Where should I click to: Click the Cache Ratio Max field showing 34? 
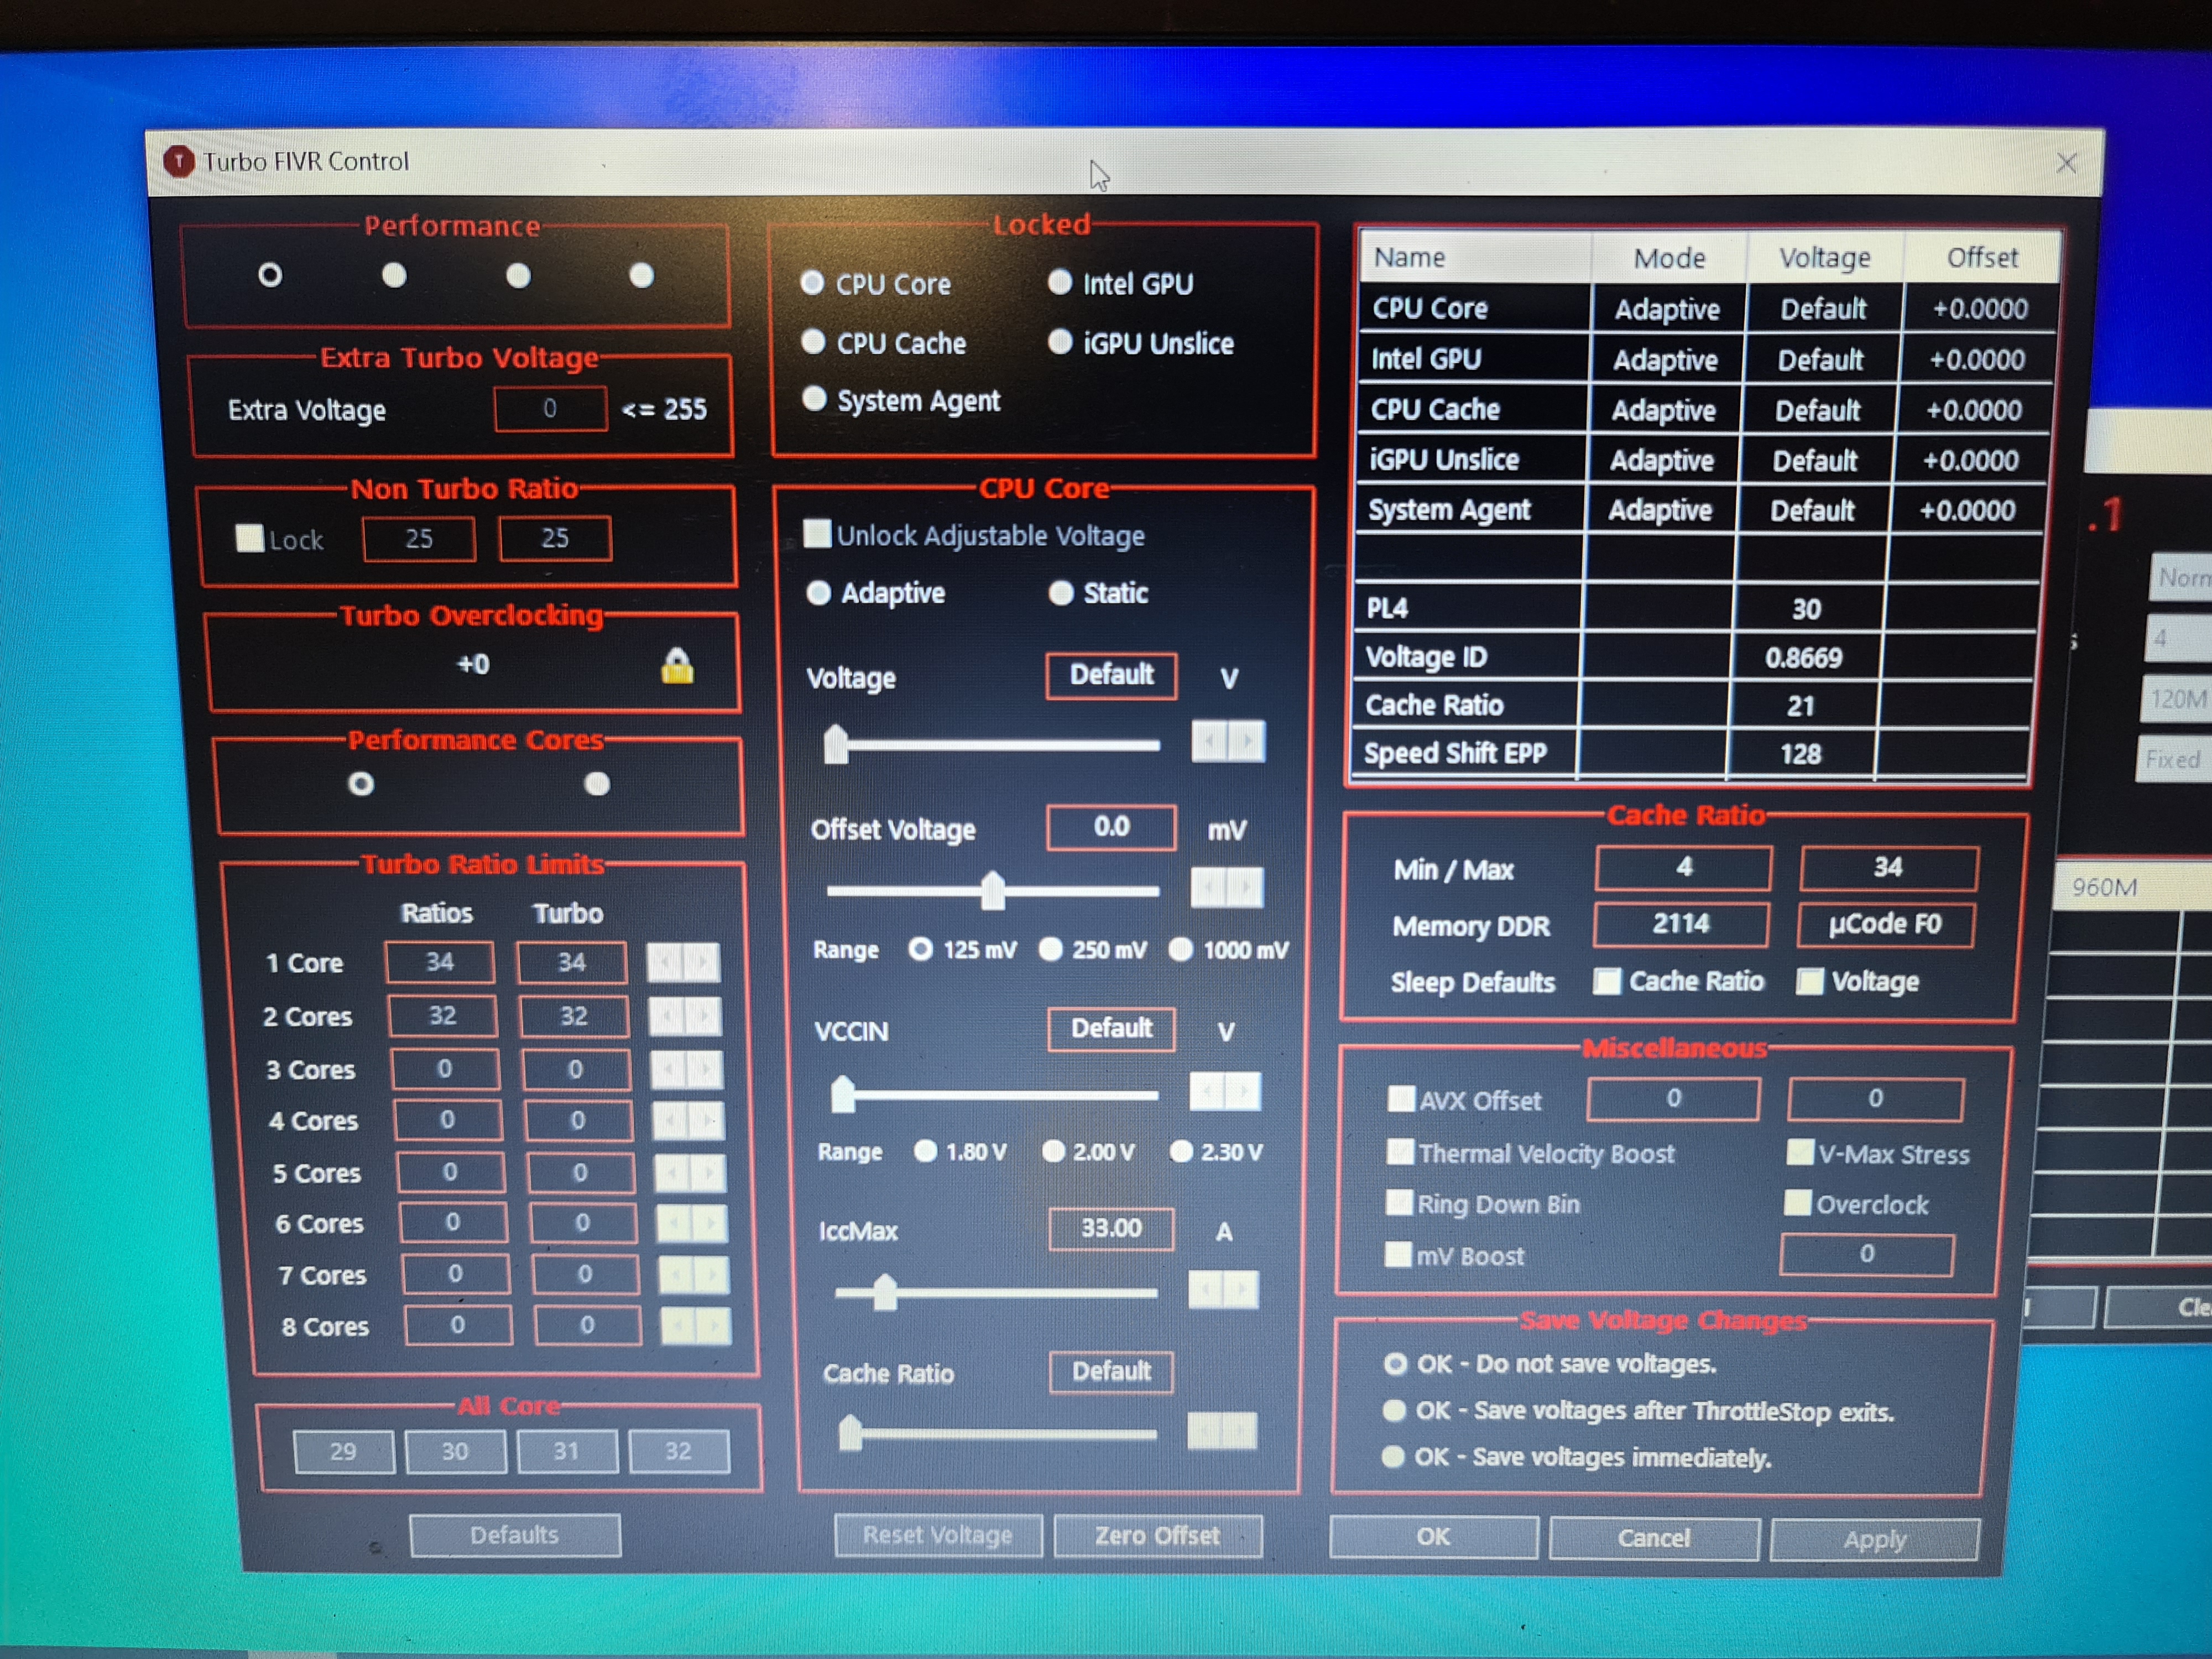coord(1888,867)
